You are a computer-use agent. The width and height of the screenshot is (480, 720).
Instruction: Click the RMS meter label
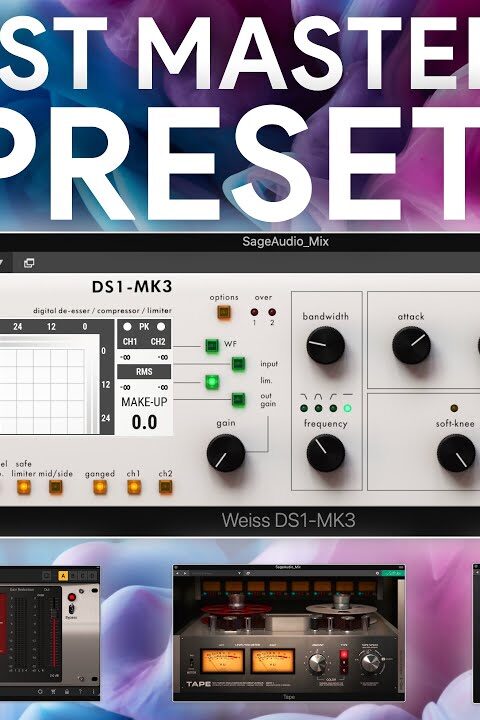(x=144, y=371)
